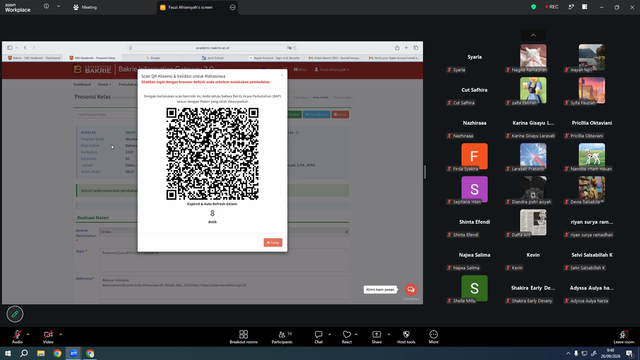This screenshot has height=360, width=640.
Task: Select Shella Millu's participant tile
Action: click(474, 288)
